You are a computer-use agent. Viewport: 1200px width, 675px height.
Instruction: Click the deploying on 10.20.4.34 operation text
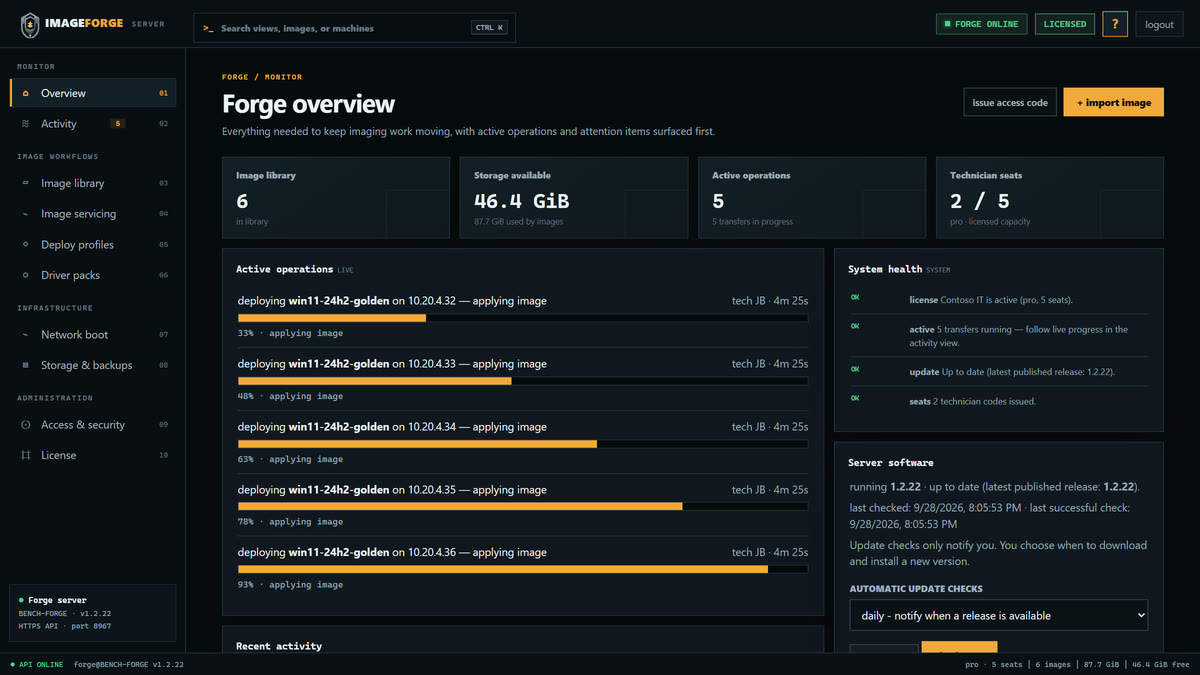click(392, 427)
